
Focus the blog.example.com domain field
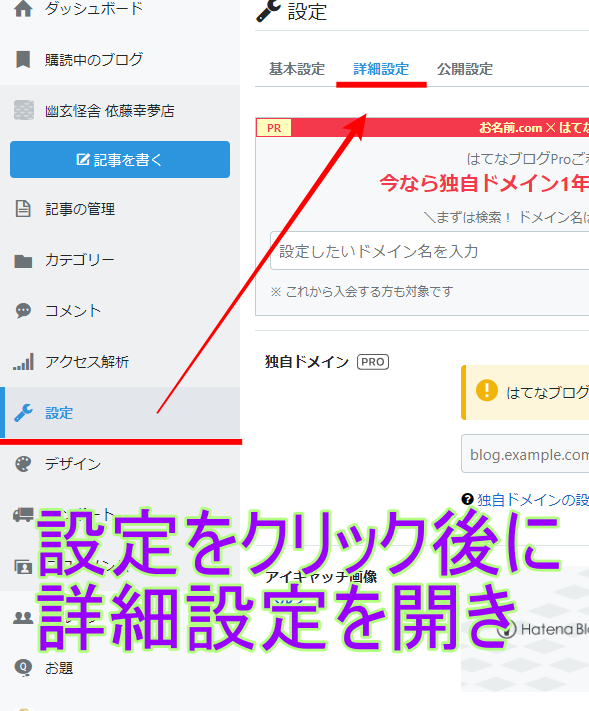525,454
